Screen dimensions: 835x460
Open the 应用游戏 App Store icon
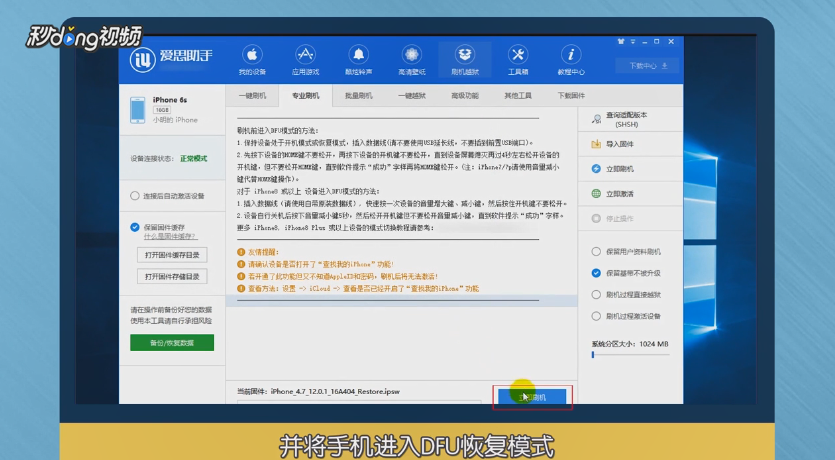point(306,54)
